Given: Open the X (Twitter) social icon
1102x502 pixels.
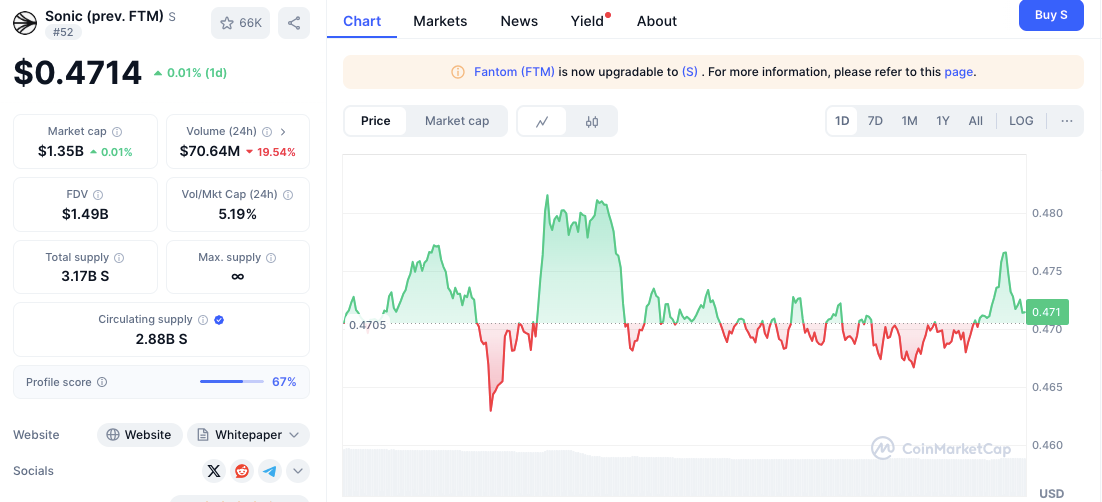Looking at the screenshot, I should click(214, 471).
